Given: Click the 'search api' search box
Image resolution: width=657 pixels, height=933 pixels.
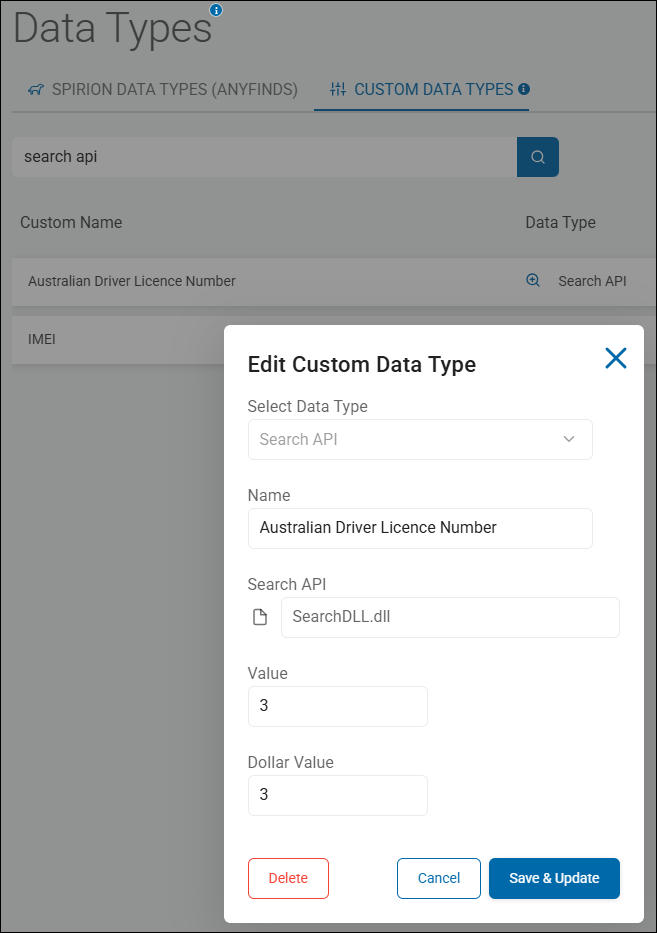Looking at the screenshot, I should [264, 157].
